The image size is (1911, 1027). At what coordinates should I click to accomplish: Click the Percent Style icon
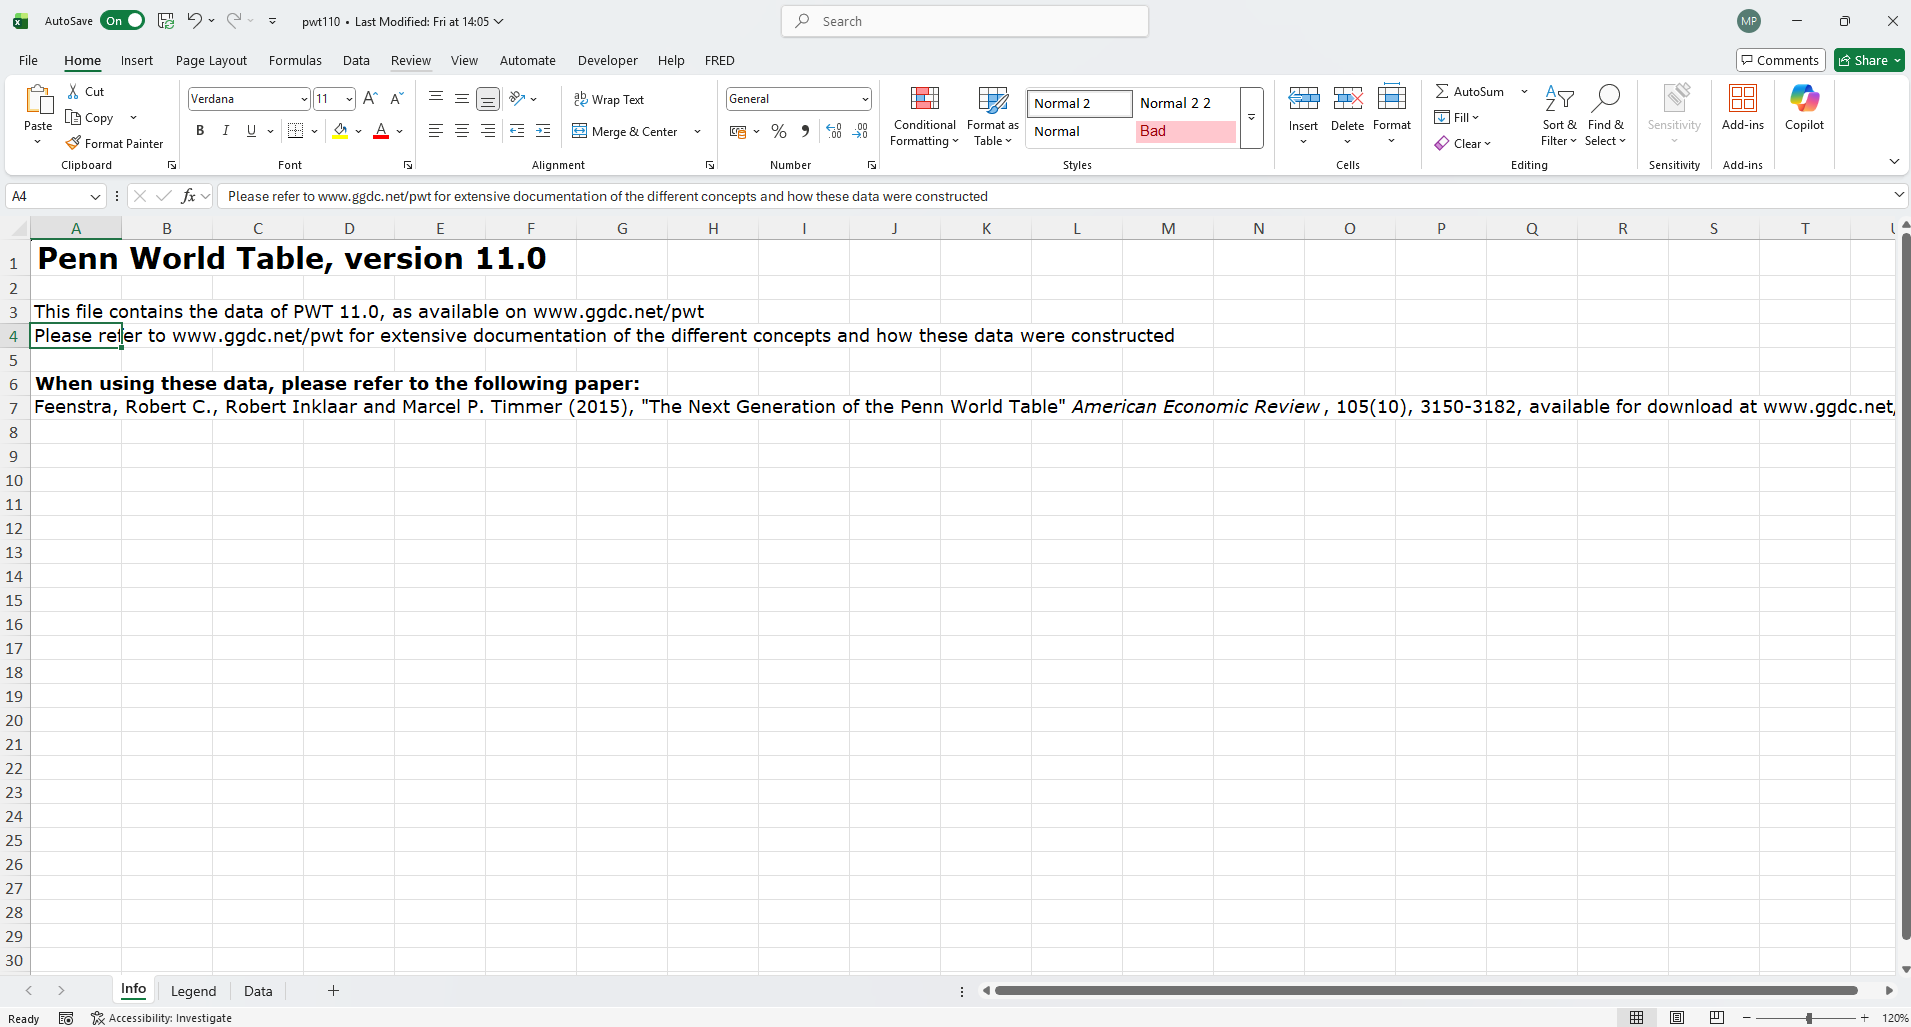[x=779, y=131]
